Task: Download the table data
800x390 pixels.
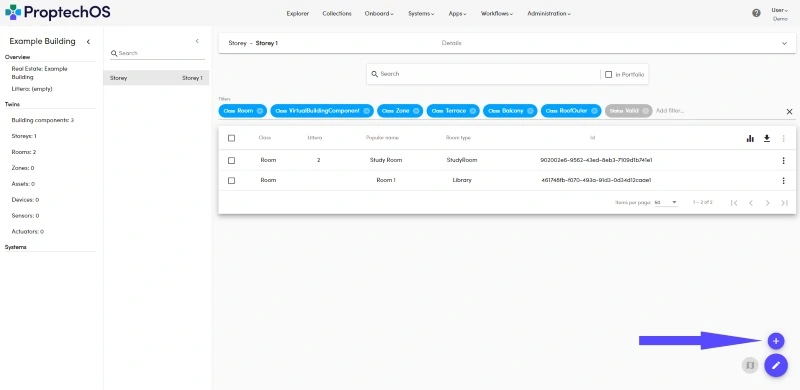Action: [766, 138]
